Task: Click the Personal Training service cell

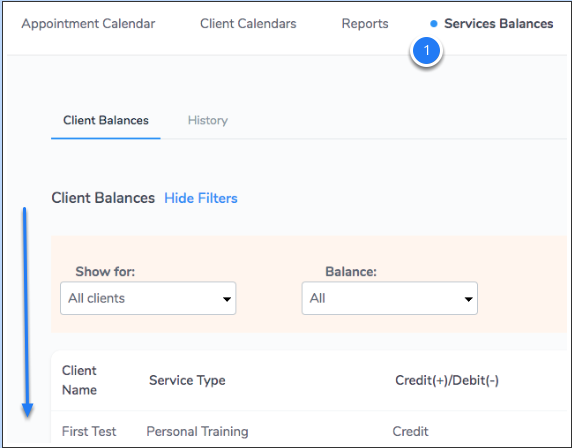Action: [197, 431]
